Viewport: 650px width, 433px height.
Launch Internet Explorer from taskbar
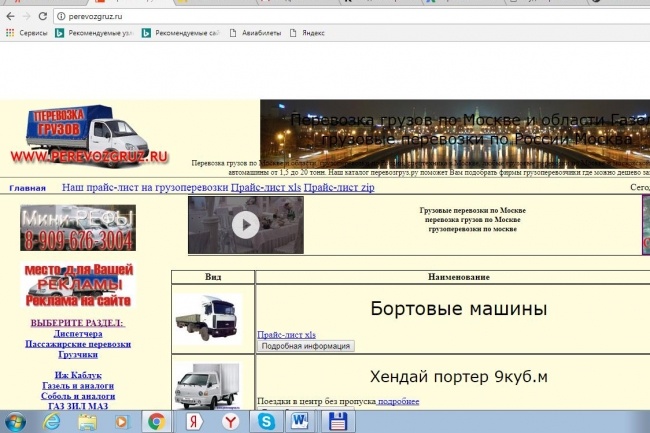click(51, 422)
